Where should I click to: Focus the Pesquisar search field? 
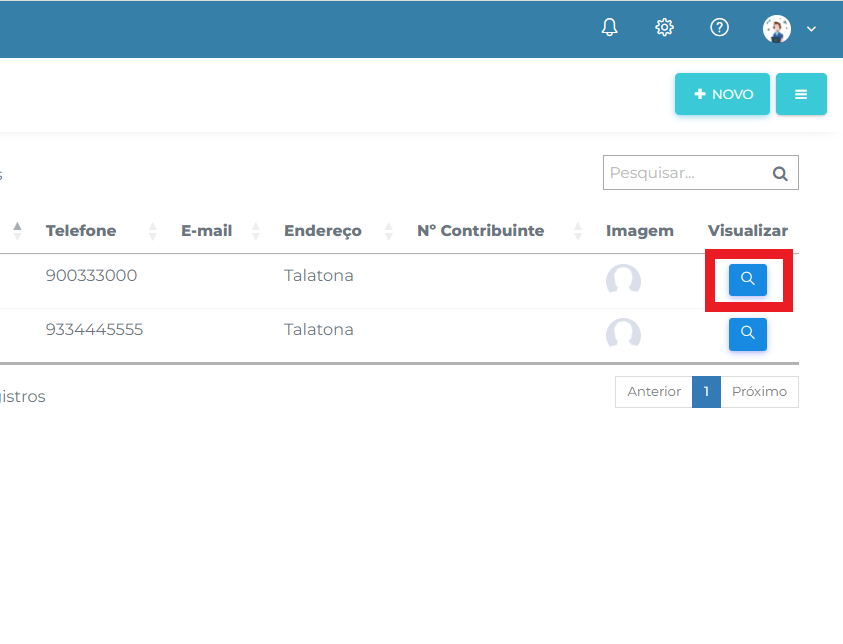pyautogui.click(x=701, y=173)
